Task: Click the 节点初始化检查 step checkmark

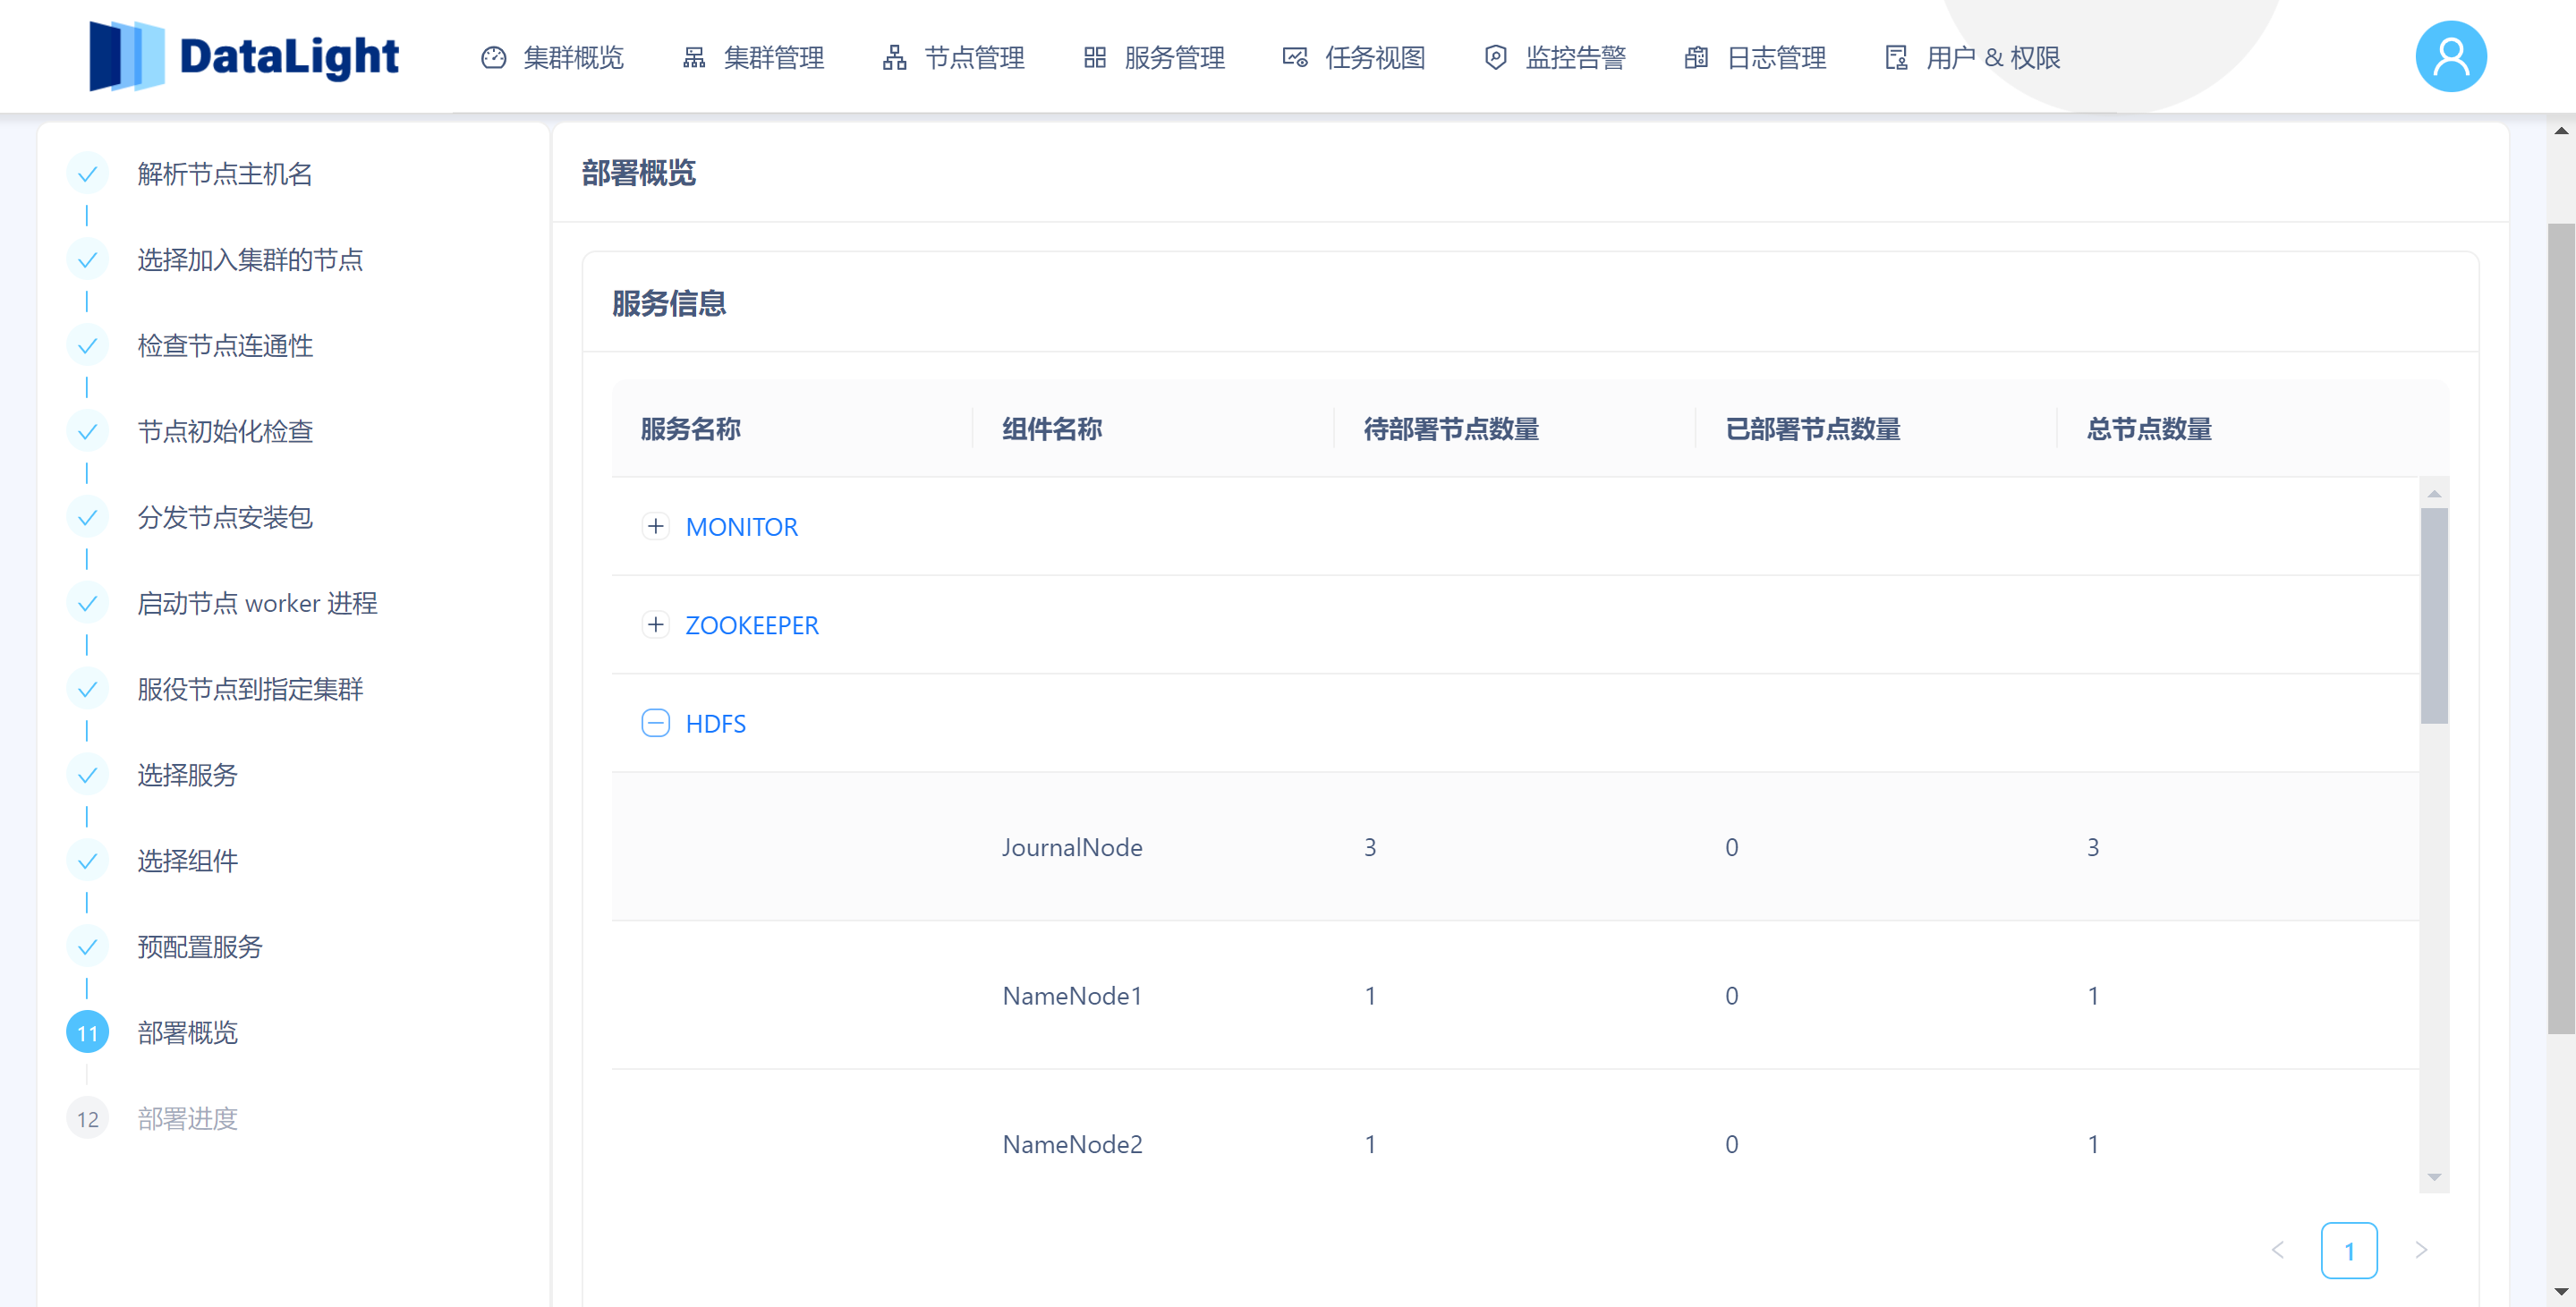Action: click(88, 432)
